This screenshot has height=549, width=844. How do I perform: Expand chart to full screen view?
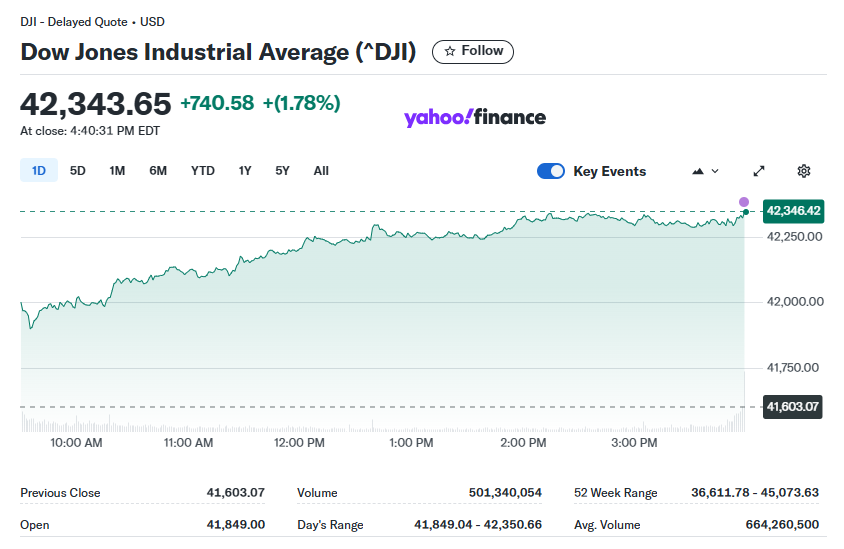coord(759,171)
